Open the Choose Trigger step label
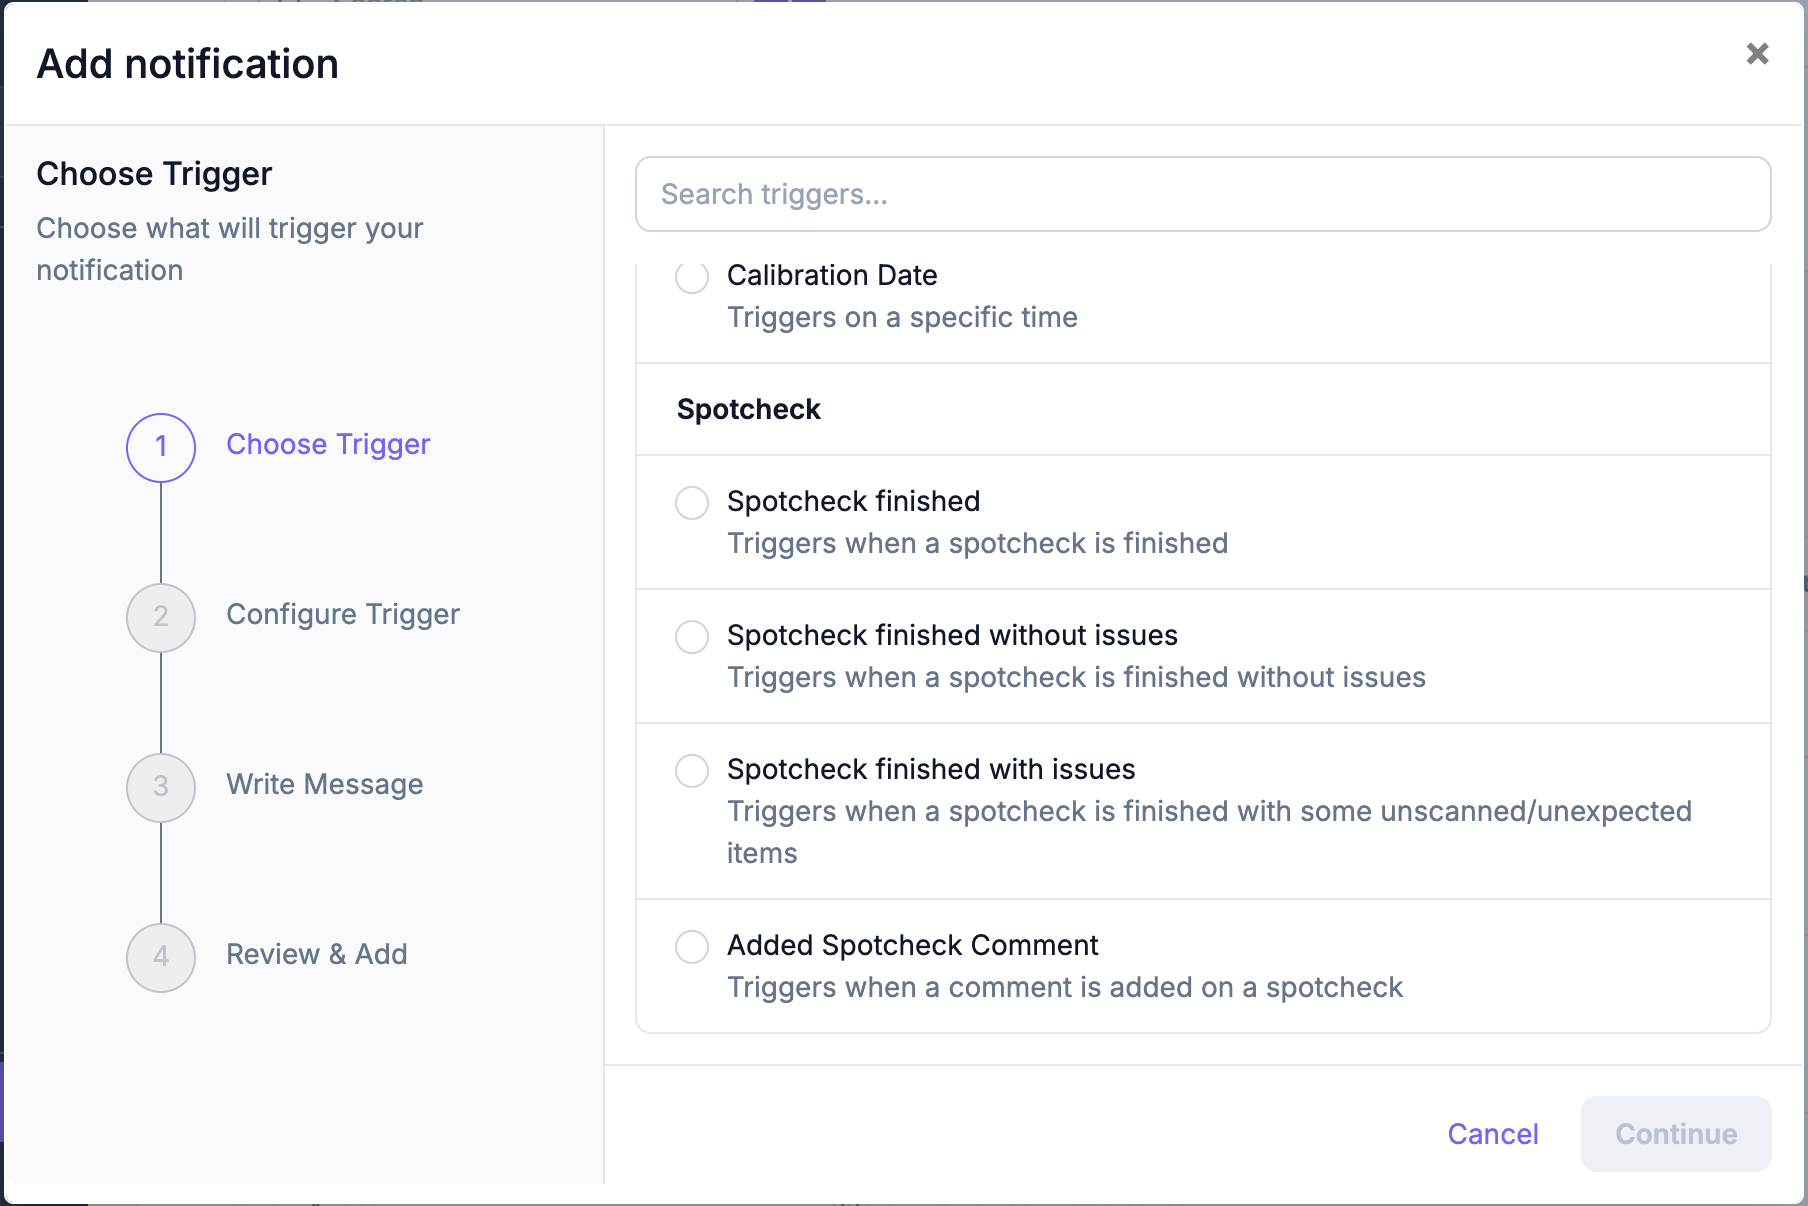Screen dimensions: 1808x1206 (x=328, y=444)
